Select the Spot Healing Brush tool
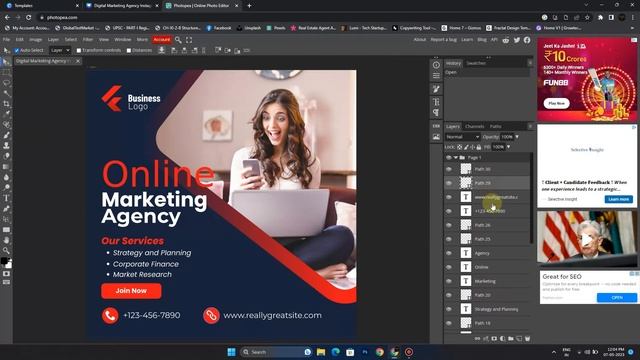Viewport: 640px width, 360px height. pyautogui.click(x=6, y=125)
